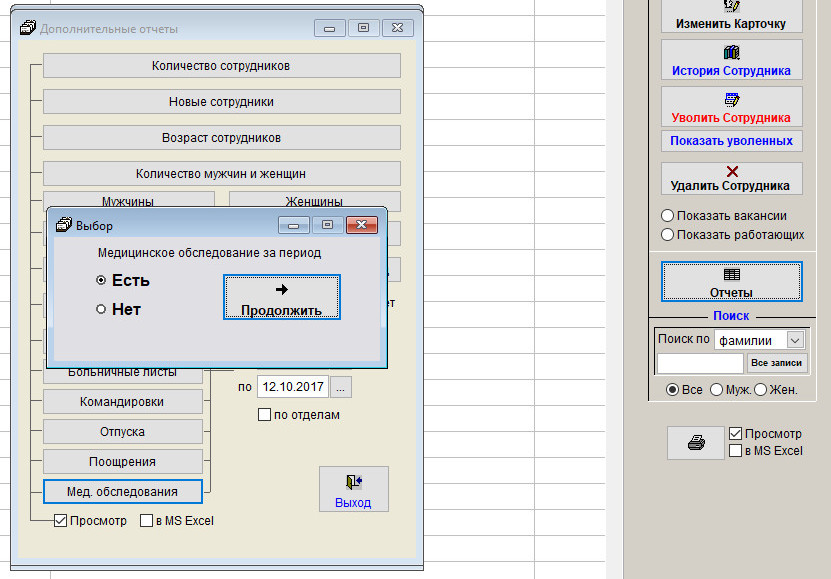Viewport: 831px width, 579px height.
Task: Click arrow icon on Продолжить button
Action: click(282, 289)
